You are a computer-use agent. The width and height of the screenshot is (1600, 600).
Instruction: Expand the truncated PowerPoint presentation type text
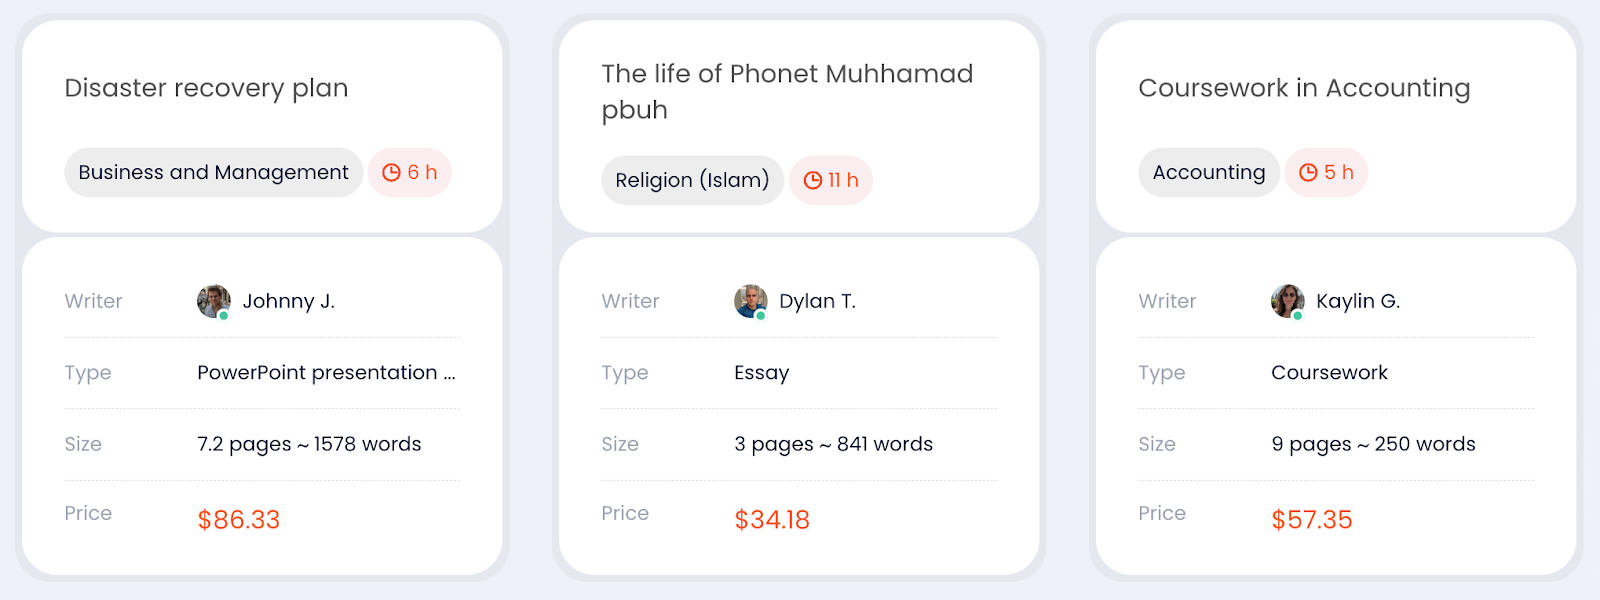tap(327, 372)
